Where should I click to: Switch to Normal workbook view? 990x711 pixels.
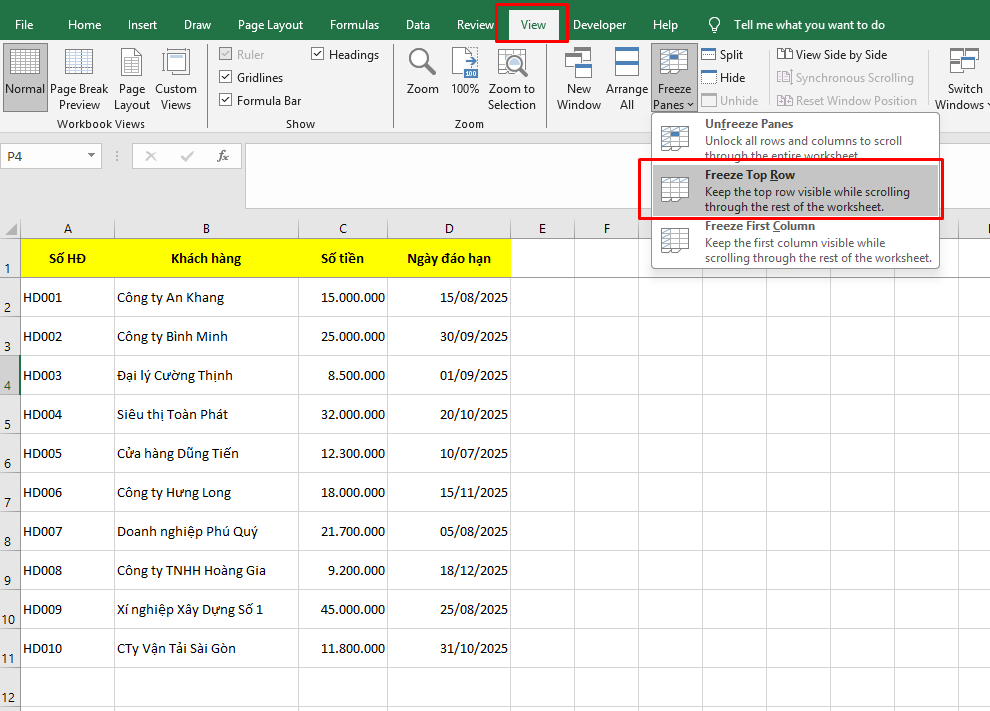point(25,78)
